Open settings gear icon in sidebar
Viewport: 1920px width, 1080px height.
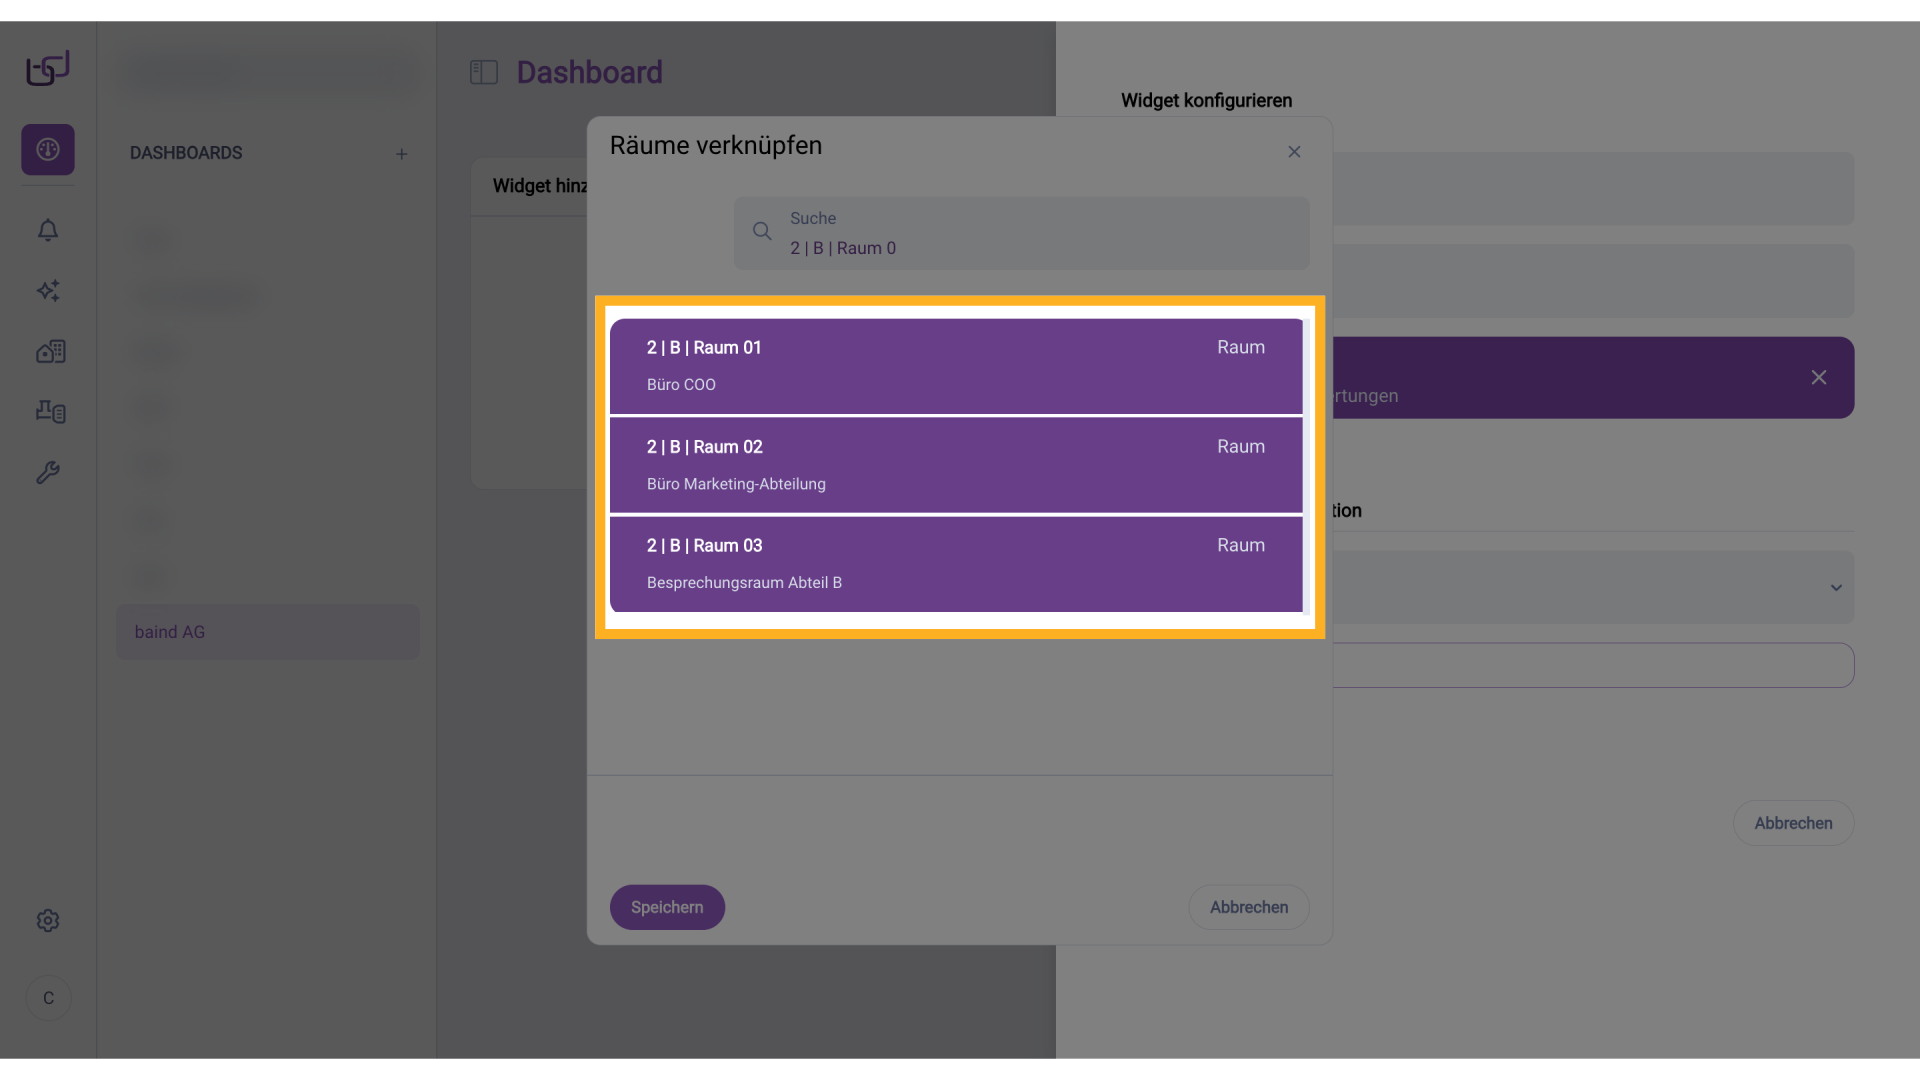(x=48, y=920)
